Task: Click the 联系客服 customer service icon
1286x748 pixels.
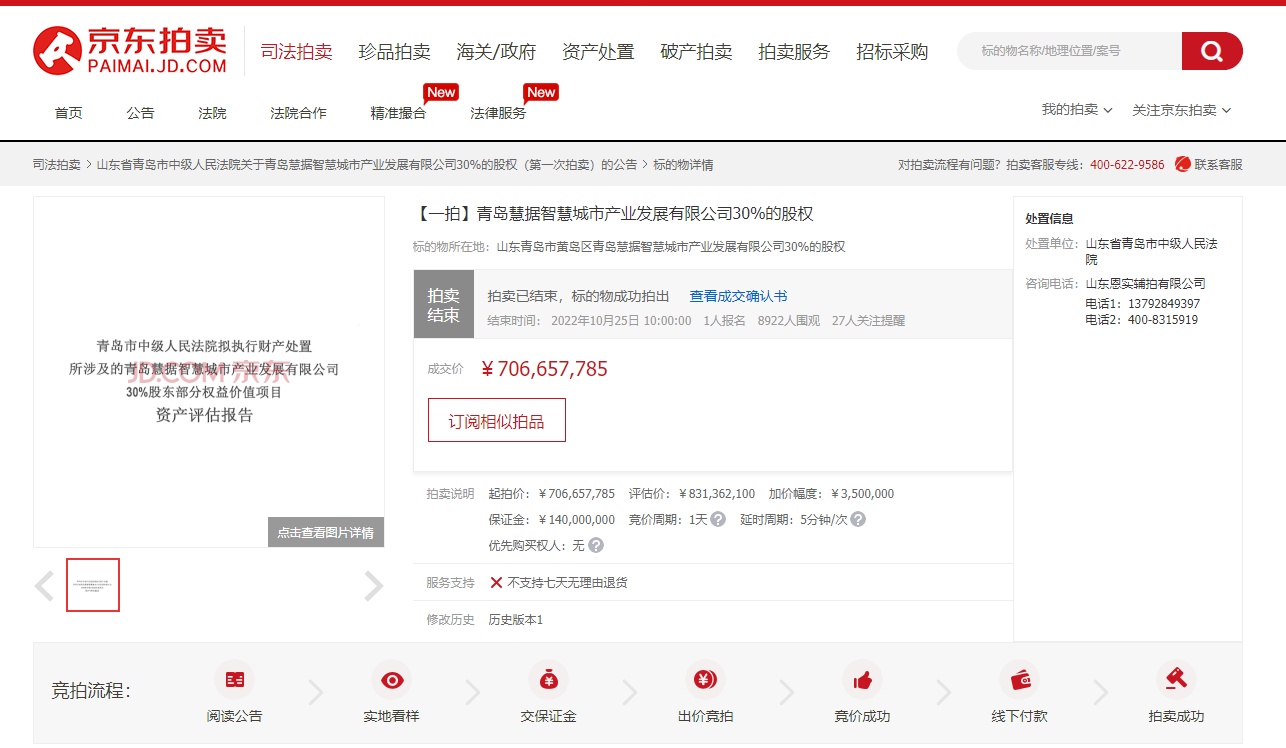Action: point(1182,164)
